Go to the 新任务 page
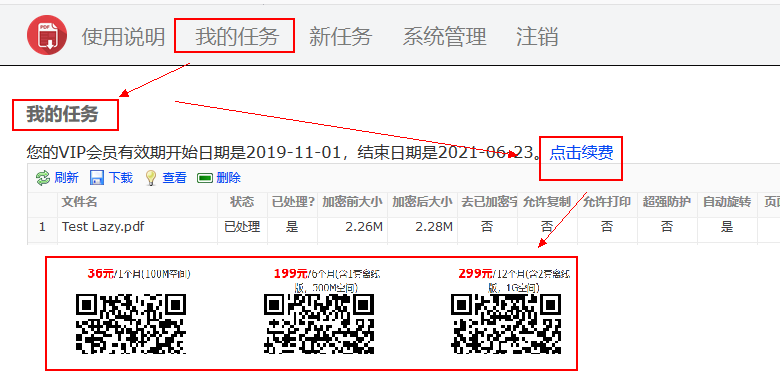Image resolution: width=784 pixels, height=371 pixels. click(340, 36)
